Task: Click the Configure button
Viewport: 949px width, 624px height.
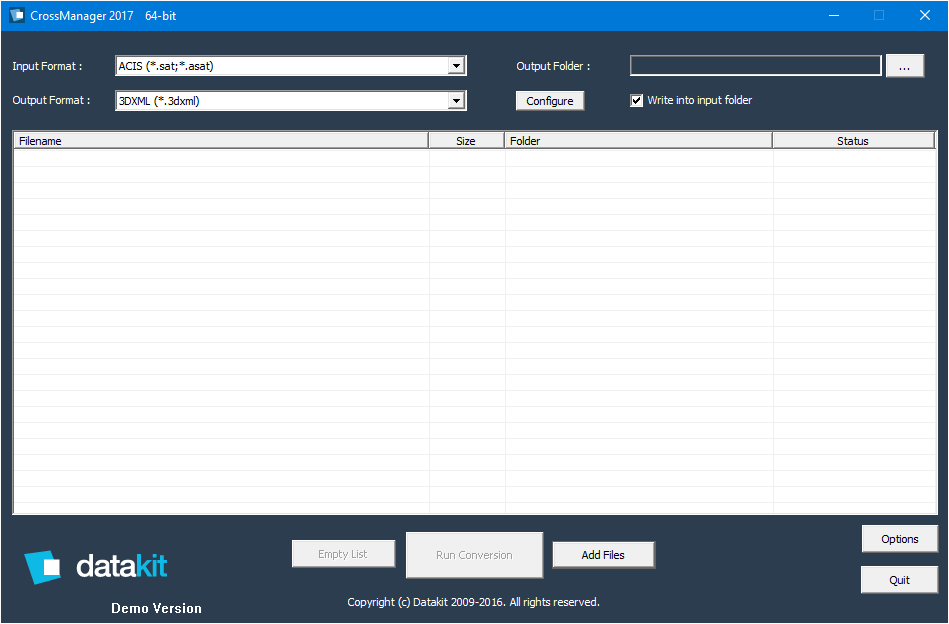Action: click(x=550, y=101)
